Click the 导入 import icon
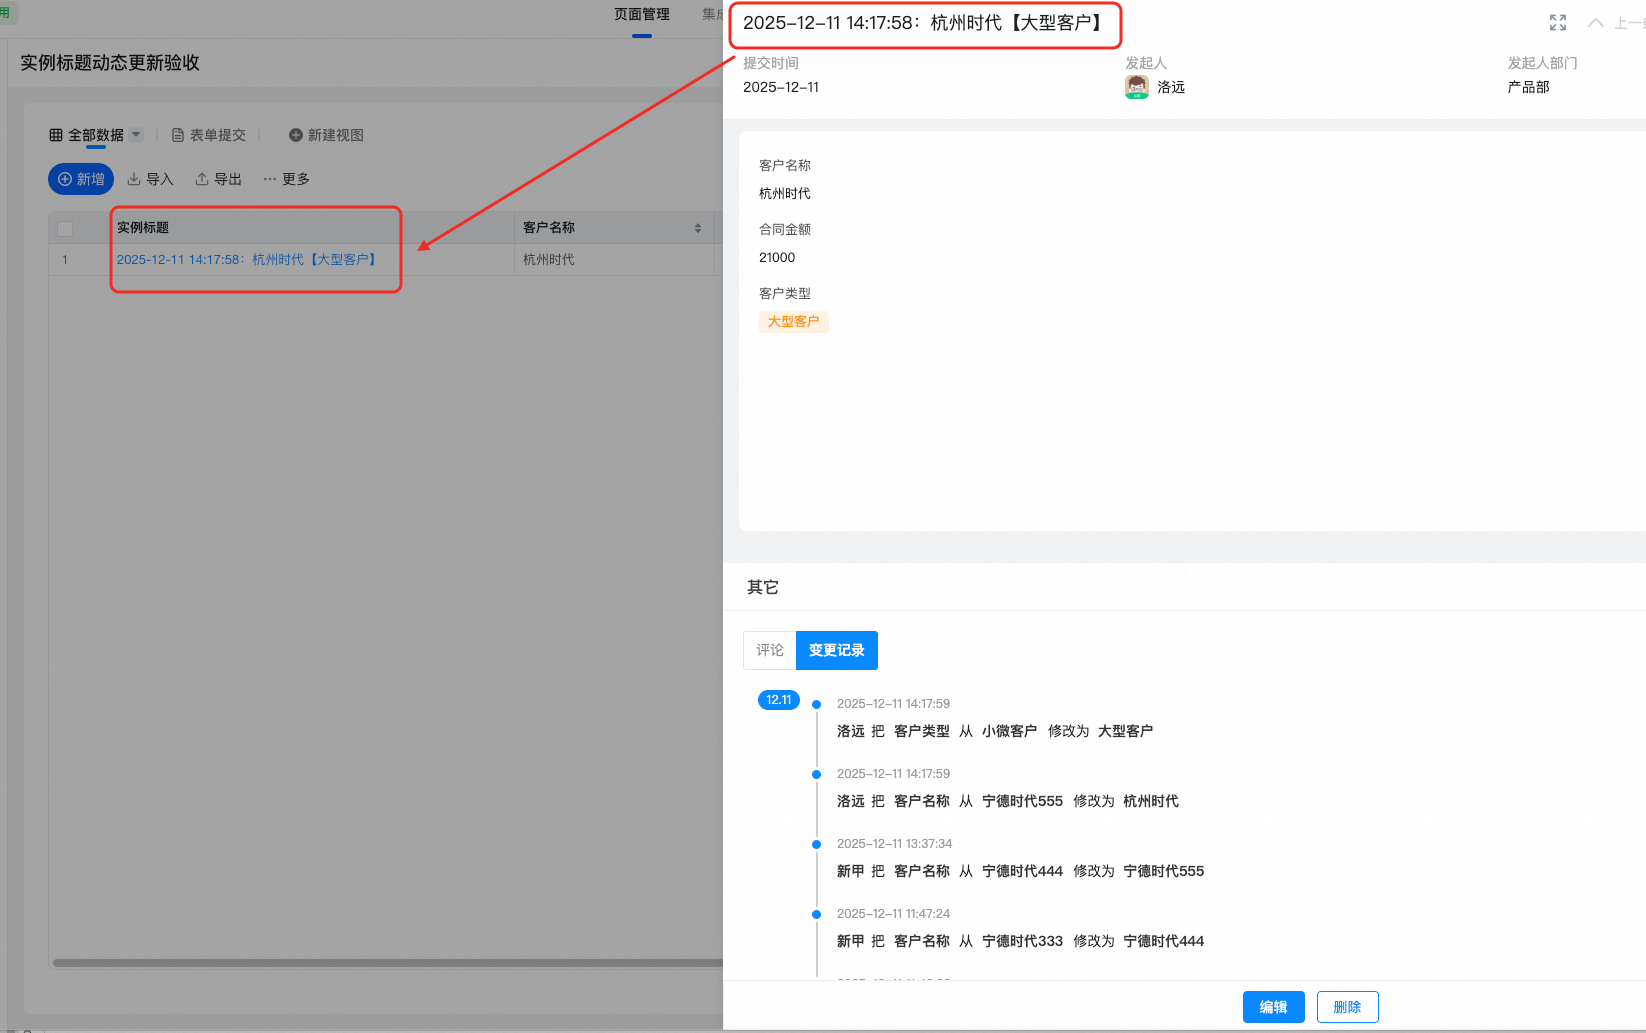 tap(134, 179)
